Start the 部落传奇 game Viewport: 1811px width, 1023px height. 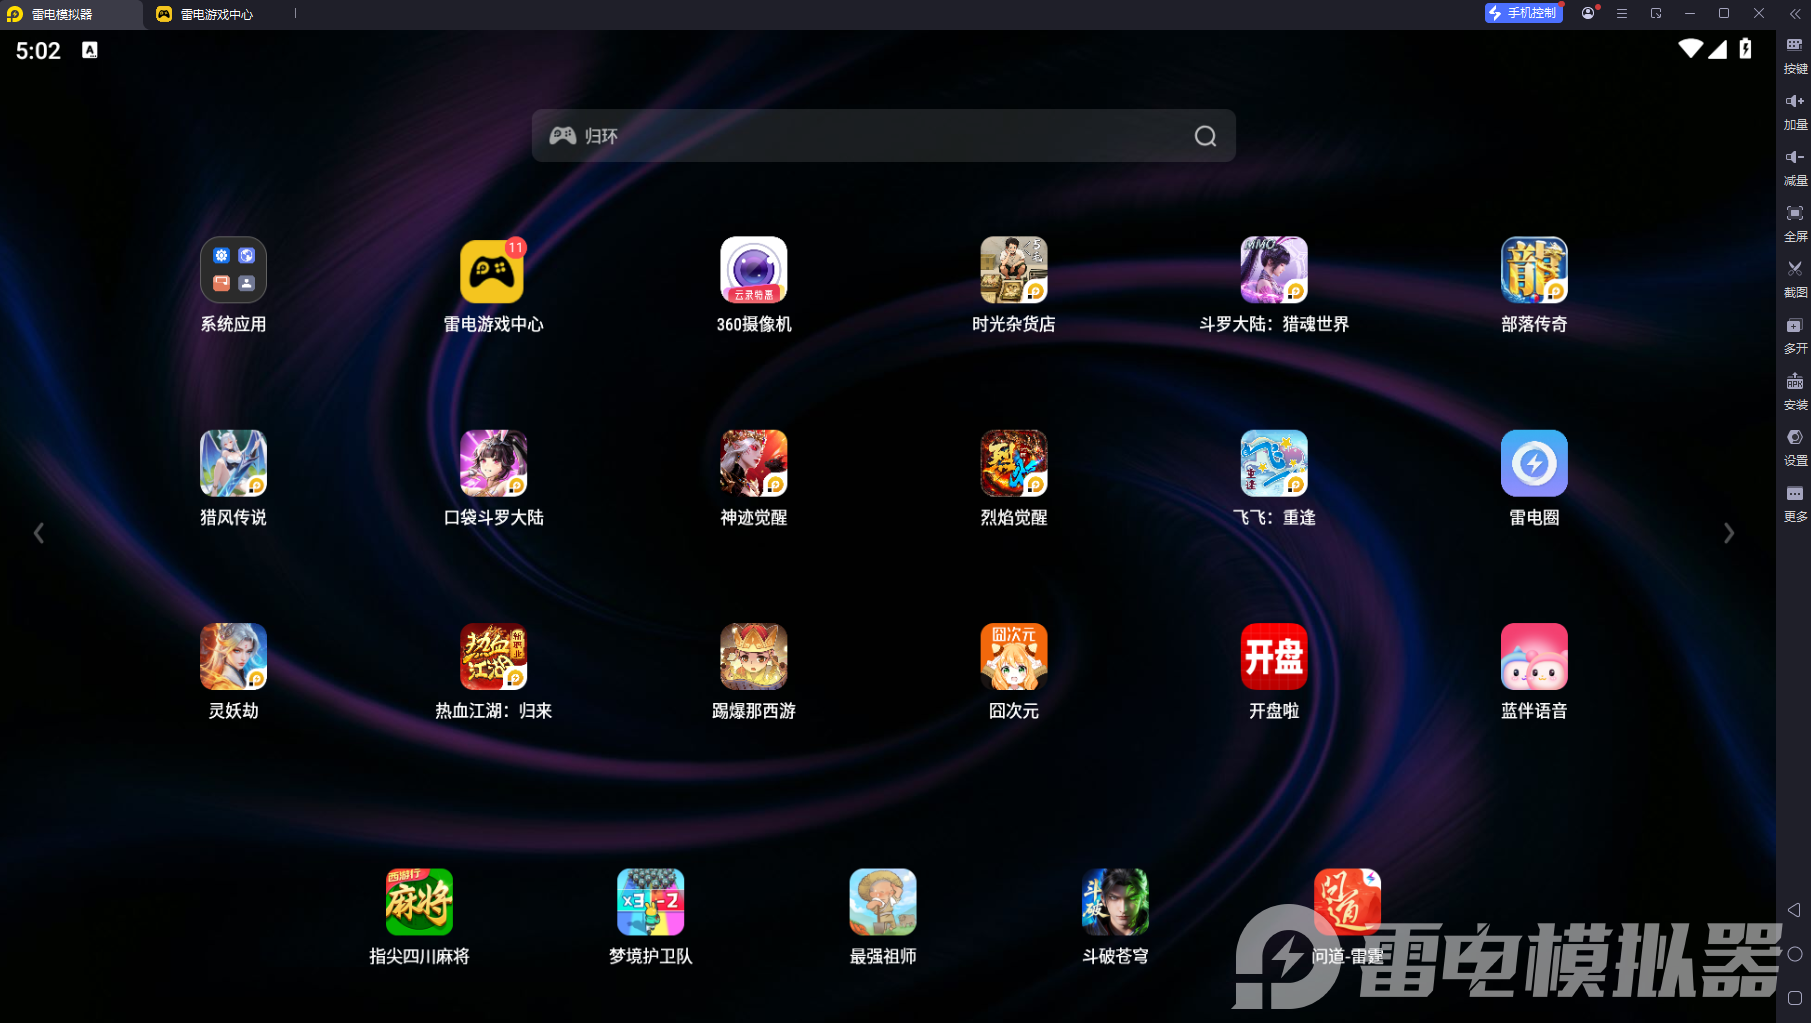1533,270
